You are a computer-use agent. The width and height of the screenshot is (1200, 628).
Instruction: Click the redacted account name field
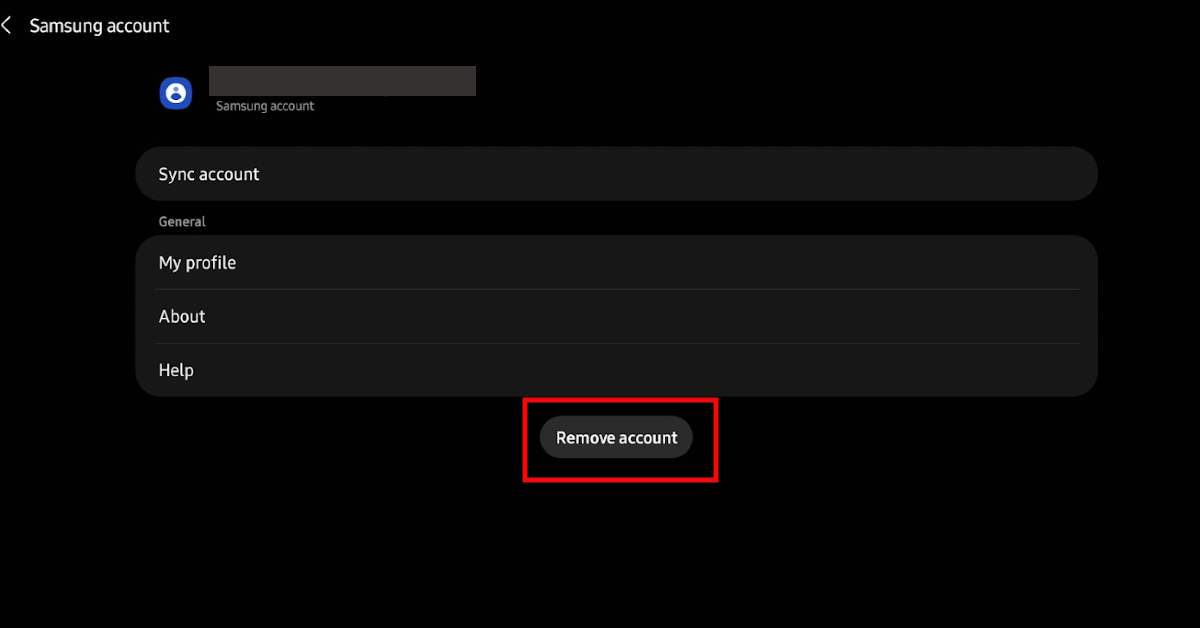(x=342, y=80)
